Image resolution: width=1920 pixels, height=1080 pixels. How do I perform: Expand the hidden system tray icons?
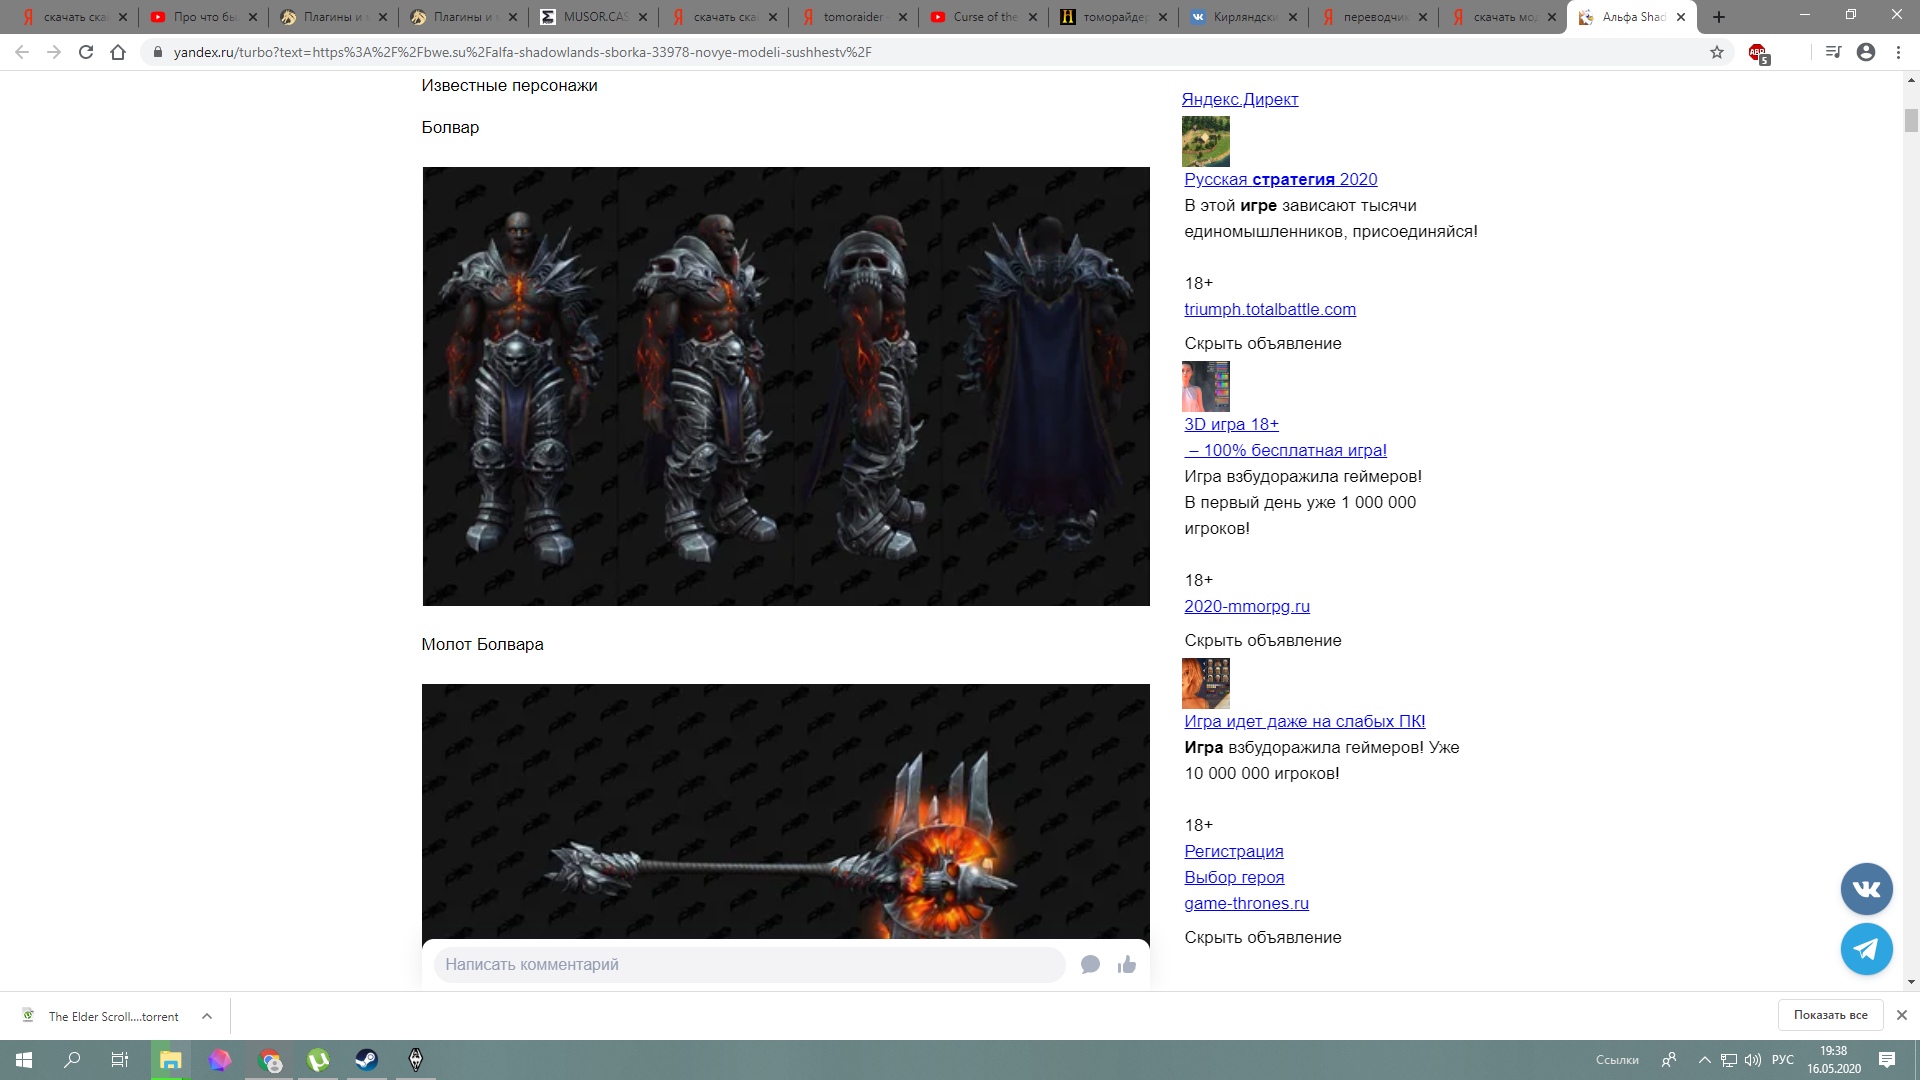click(x=1705, y=1060)
